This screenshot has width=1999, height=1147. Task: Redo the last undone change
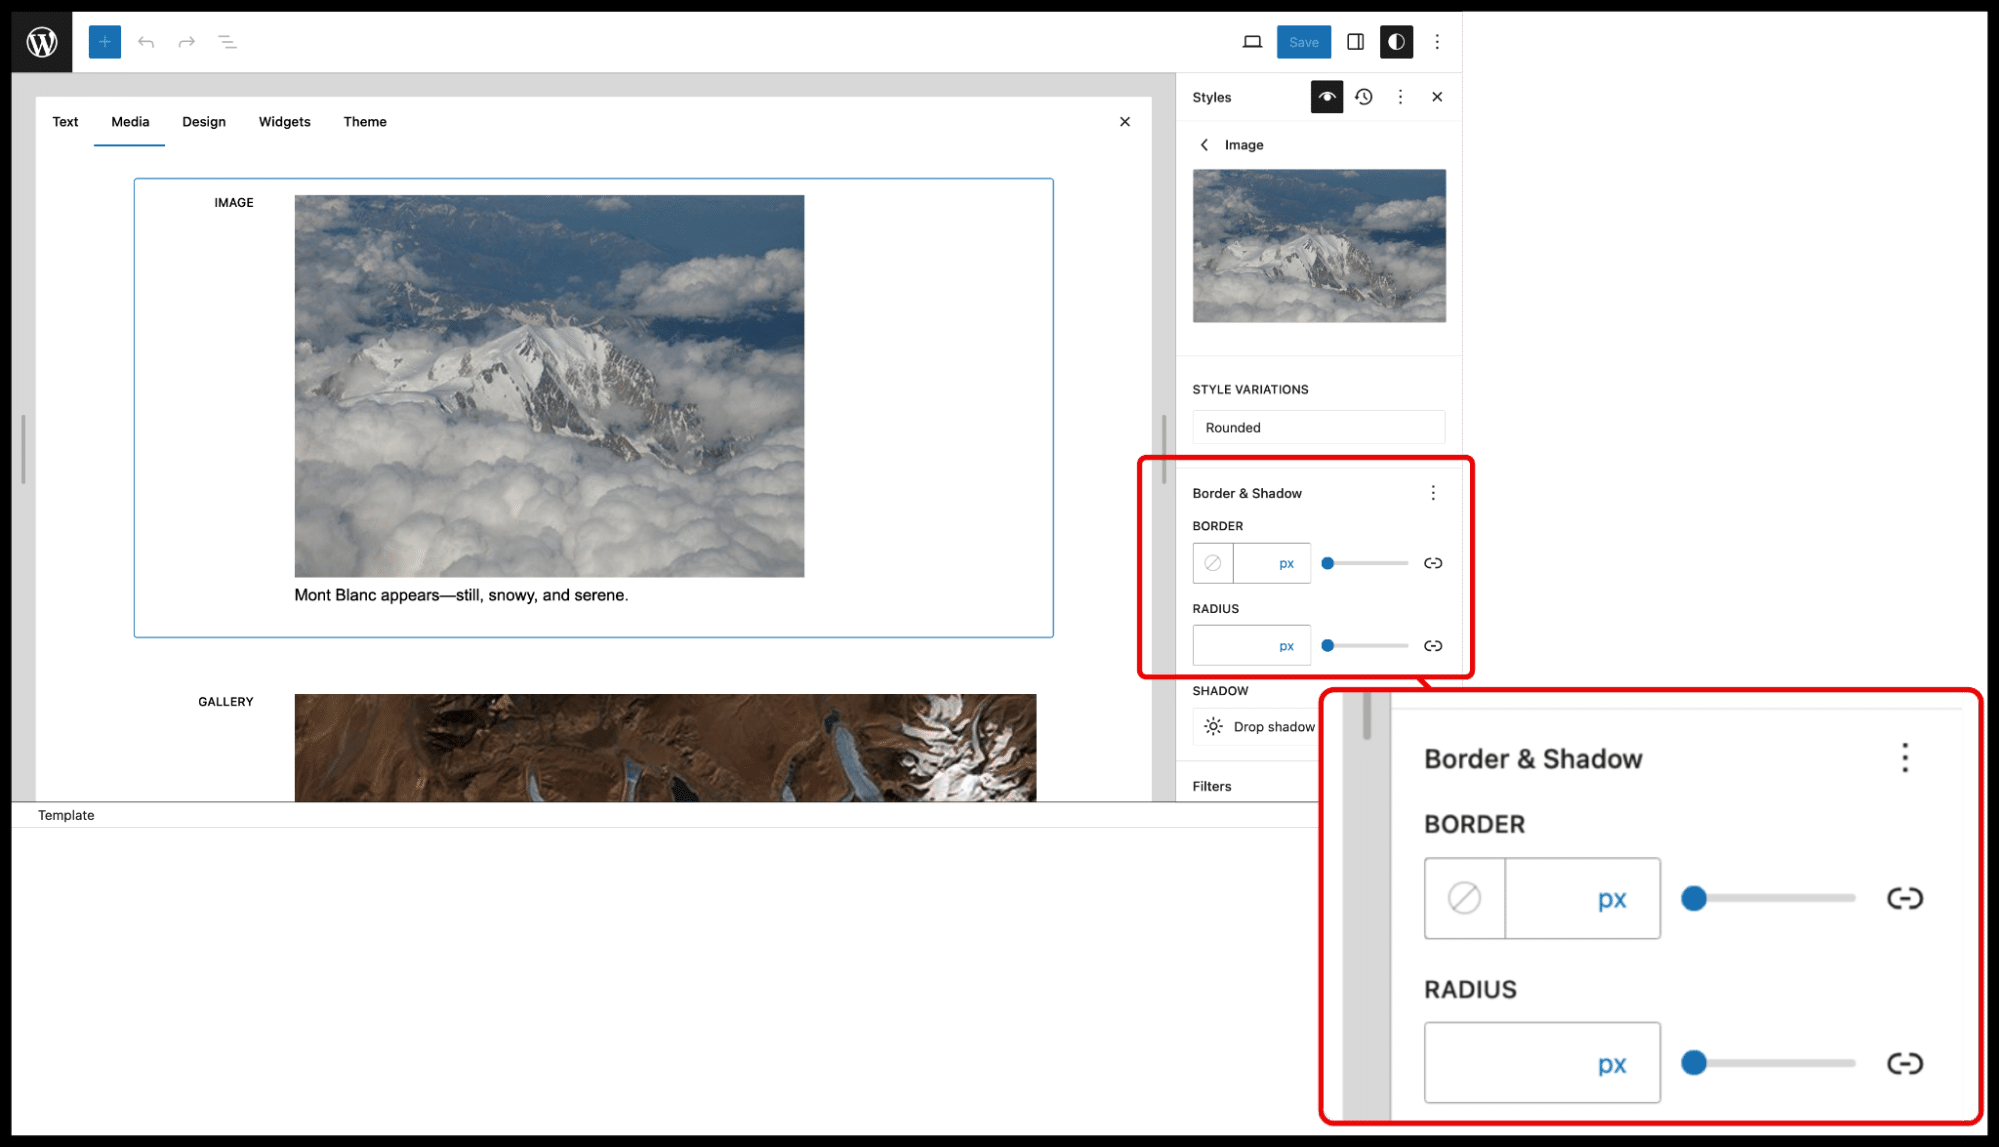(186, 42)
